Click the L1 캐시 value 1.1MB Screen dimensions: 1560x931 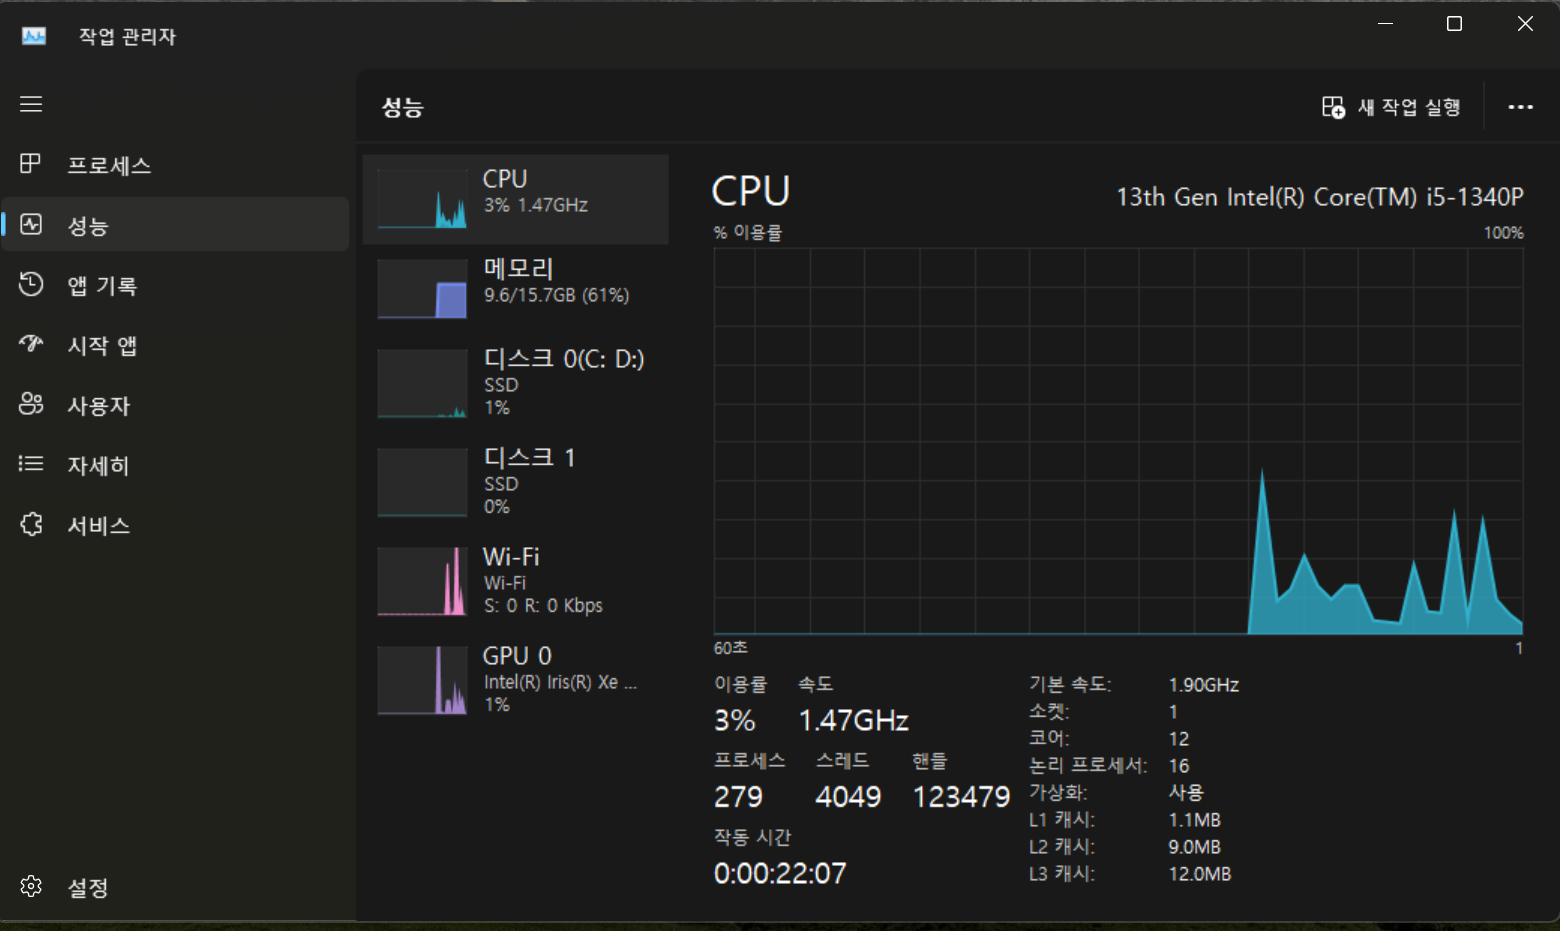(x=1195, y=820)
